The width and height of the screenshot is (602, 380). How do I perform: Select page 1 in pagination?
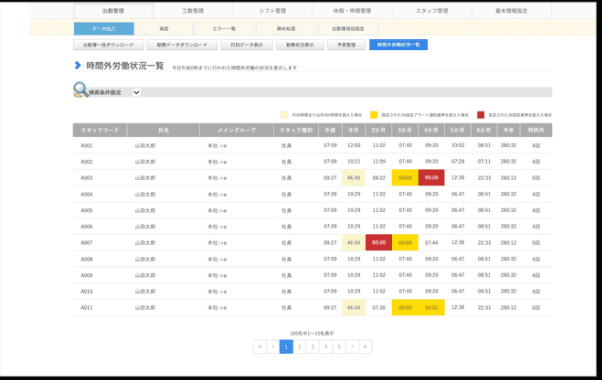coord(286,347)
